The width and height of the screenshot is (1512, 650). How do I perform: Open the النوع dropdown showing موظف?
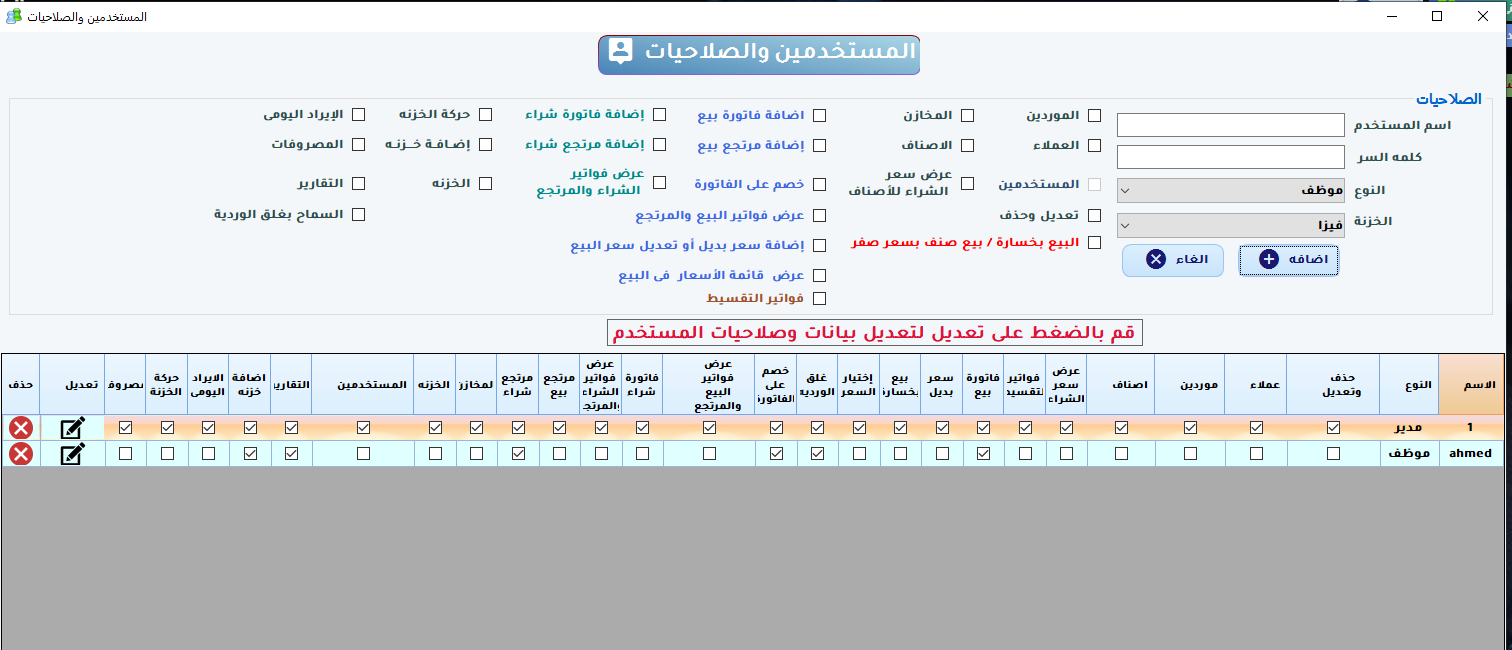tap(1230, 189)
